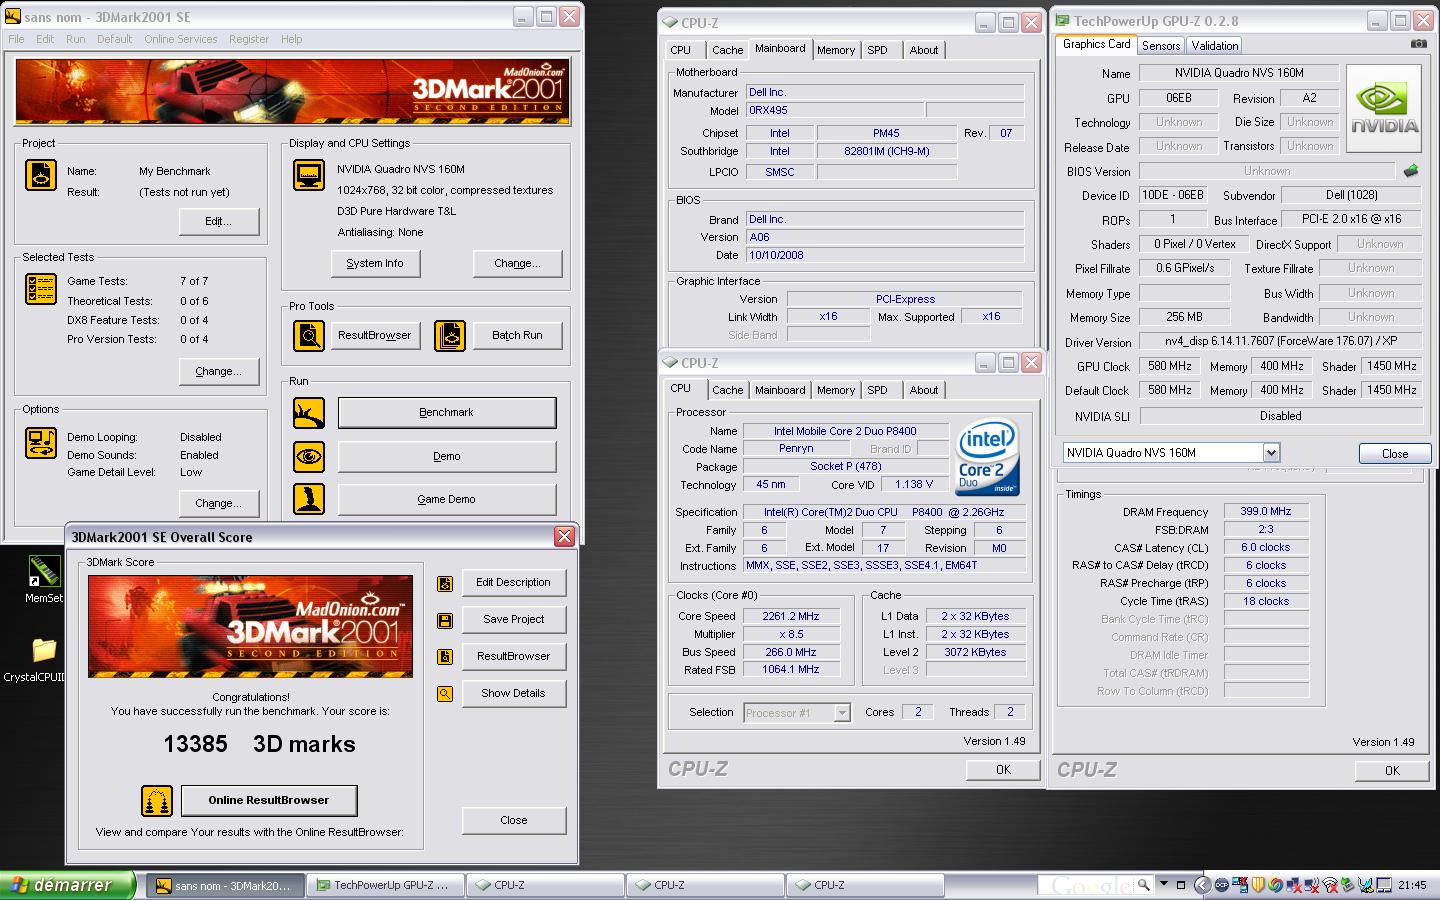Click Close in the Overall Score dialog
Screen dimensions: 1440x900
(514, 820)
